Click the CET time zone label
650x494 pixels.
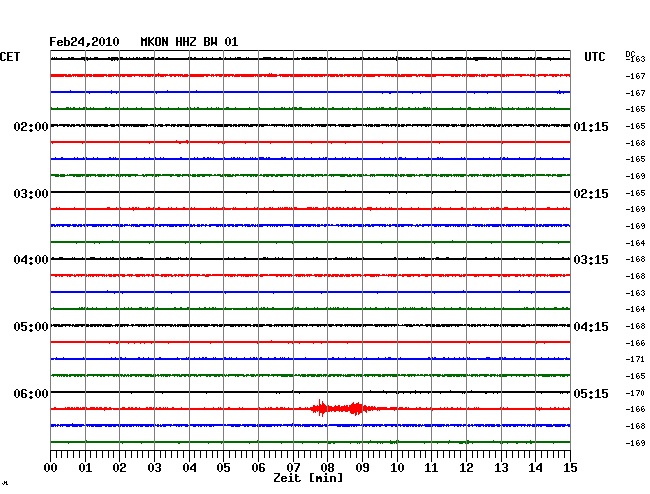[10, 57]
